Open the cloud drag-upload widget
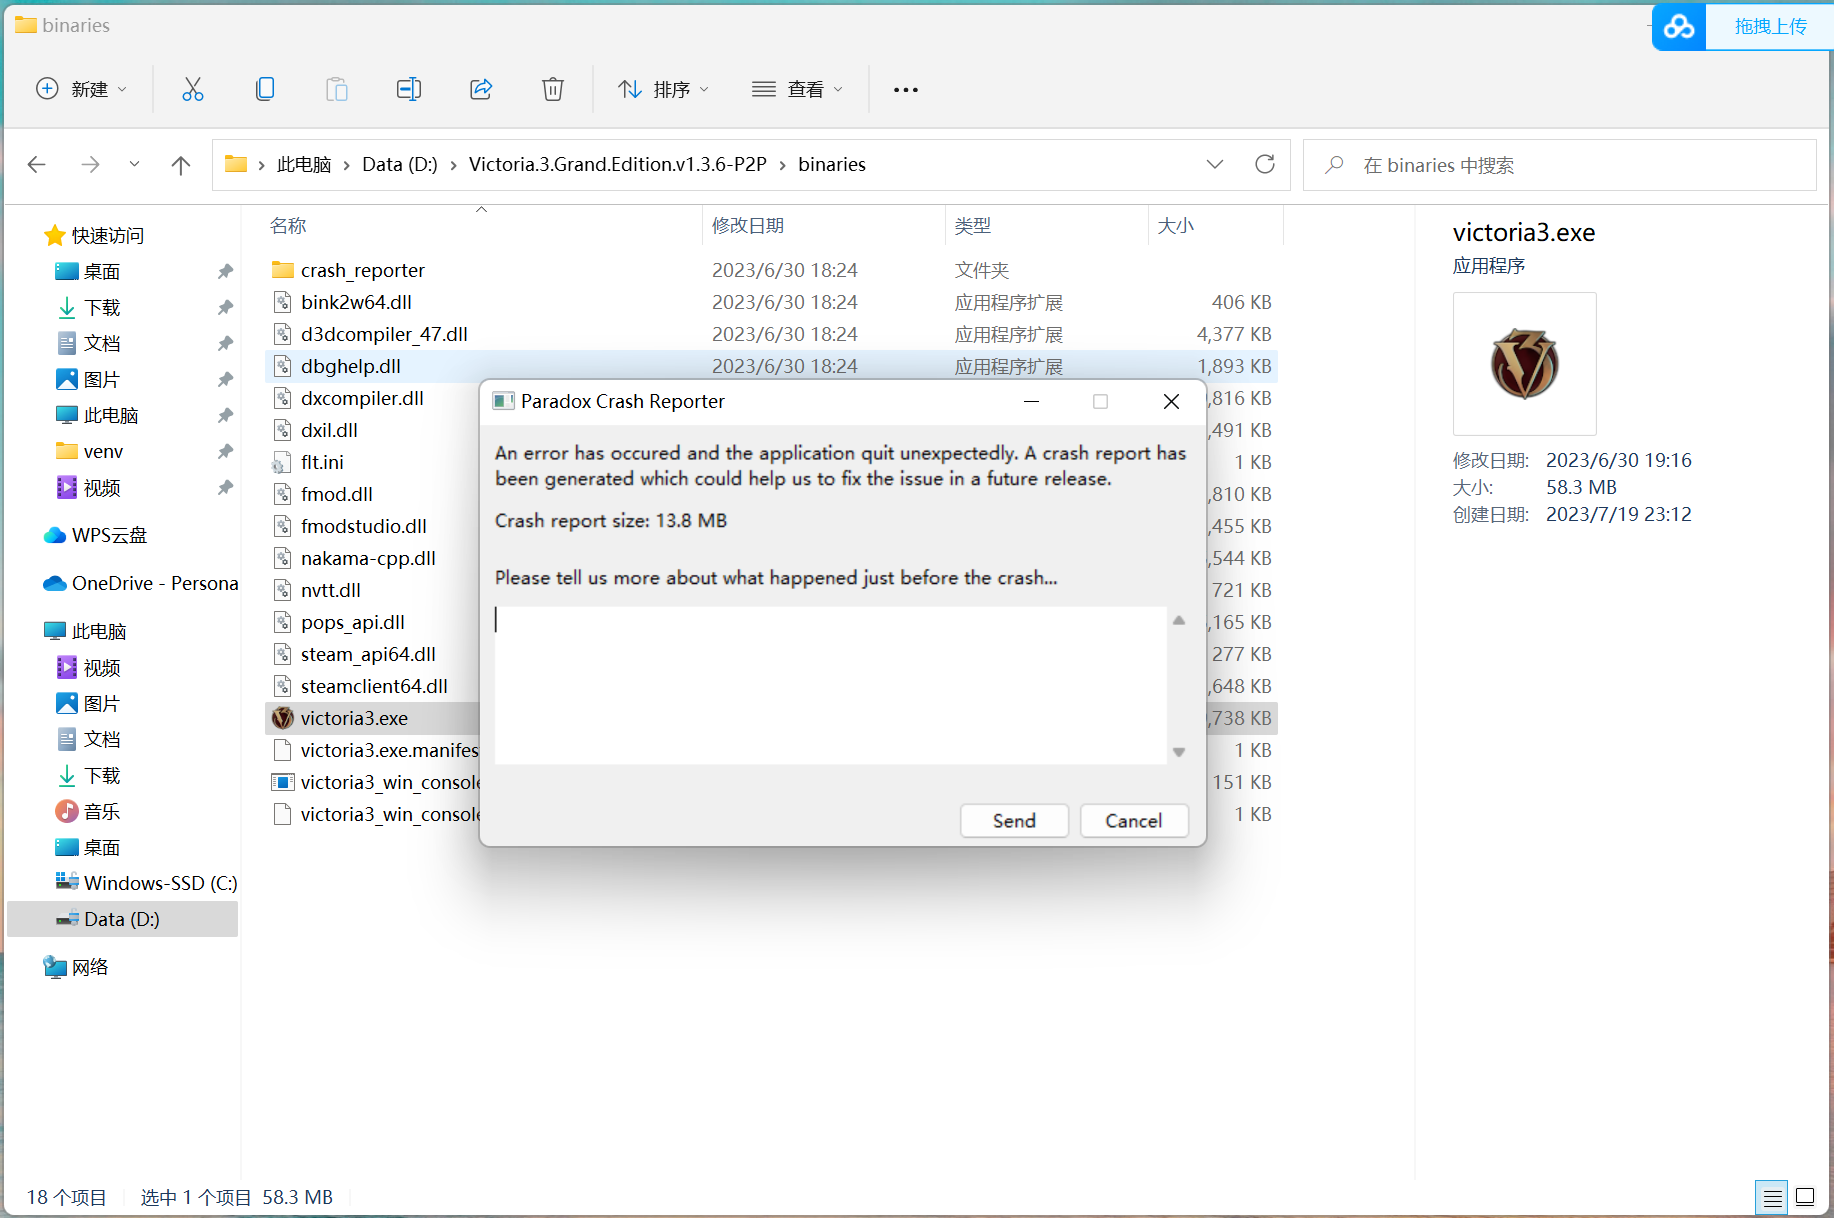Viewport: 1834px width, 1218px height. [x=1742, y=27]
